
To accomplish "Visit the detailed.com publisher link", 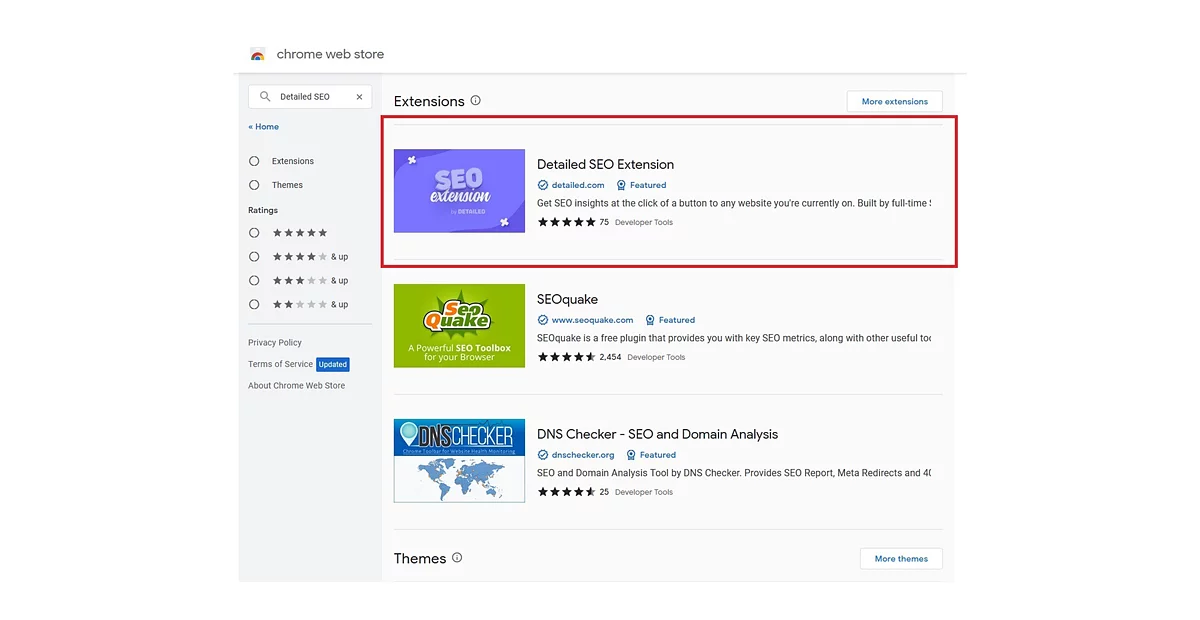I will (578, 185).
